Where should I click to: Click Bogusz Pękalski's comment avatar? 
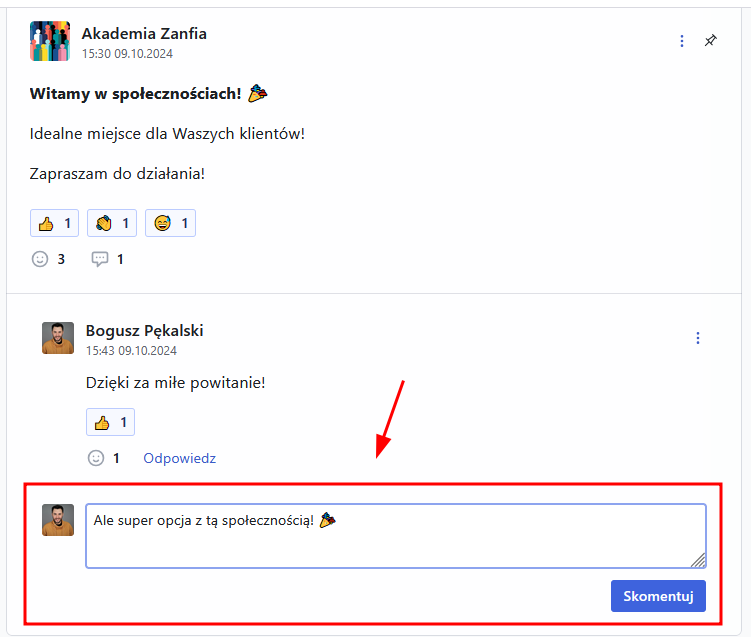pyautogui.click(x=58, y=338)
